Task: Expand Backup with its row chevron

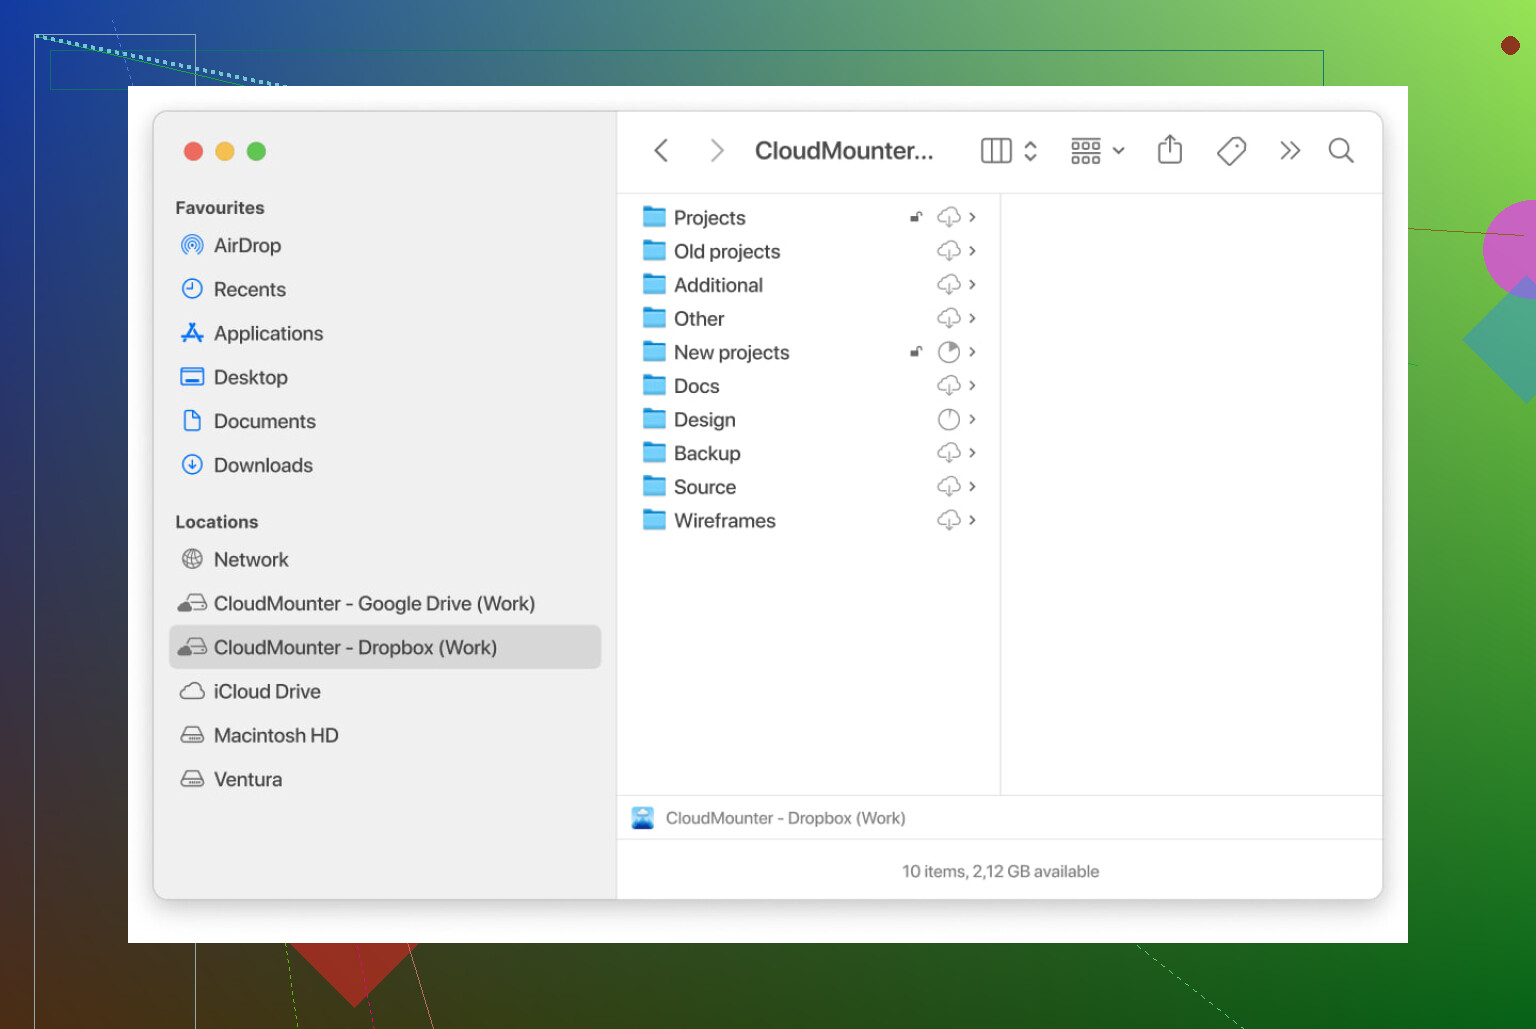Action: (x=972, y=453)
